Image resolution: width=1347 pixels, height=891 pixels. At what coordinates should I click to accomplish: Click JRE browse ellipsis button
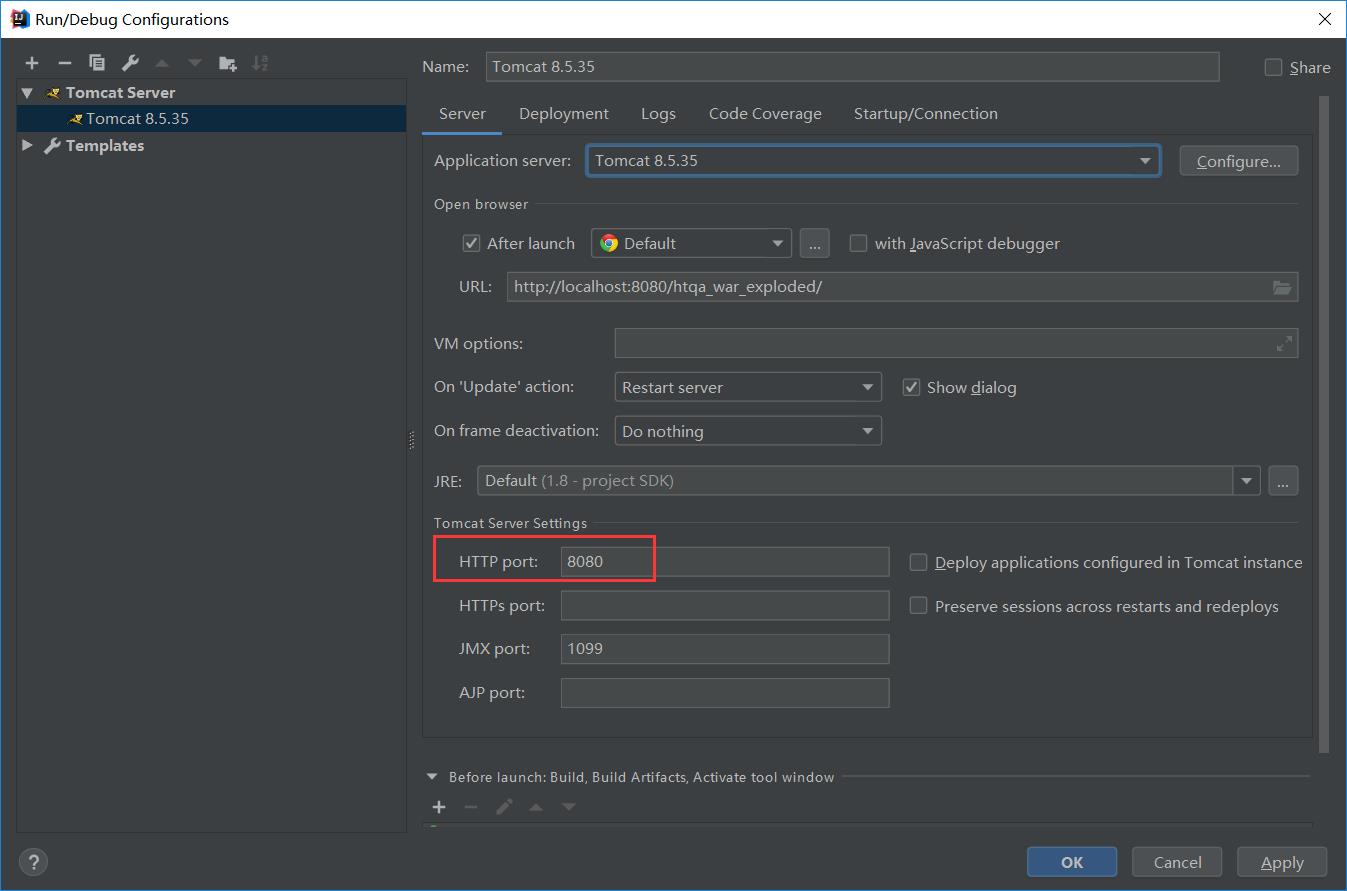pyautogui.click(x=1283, y=481)
